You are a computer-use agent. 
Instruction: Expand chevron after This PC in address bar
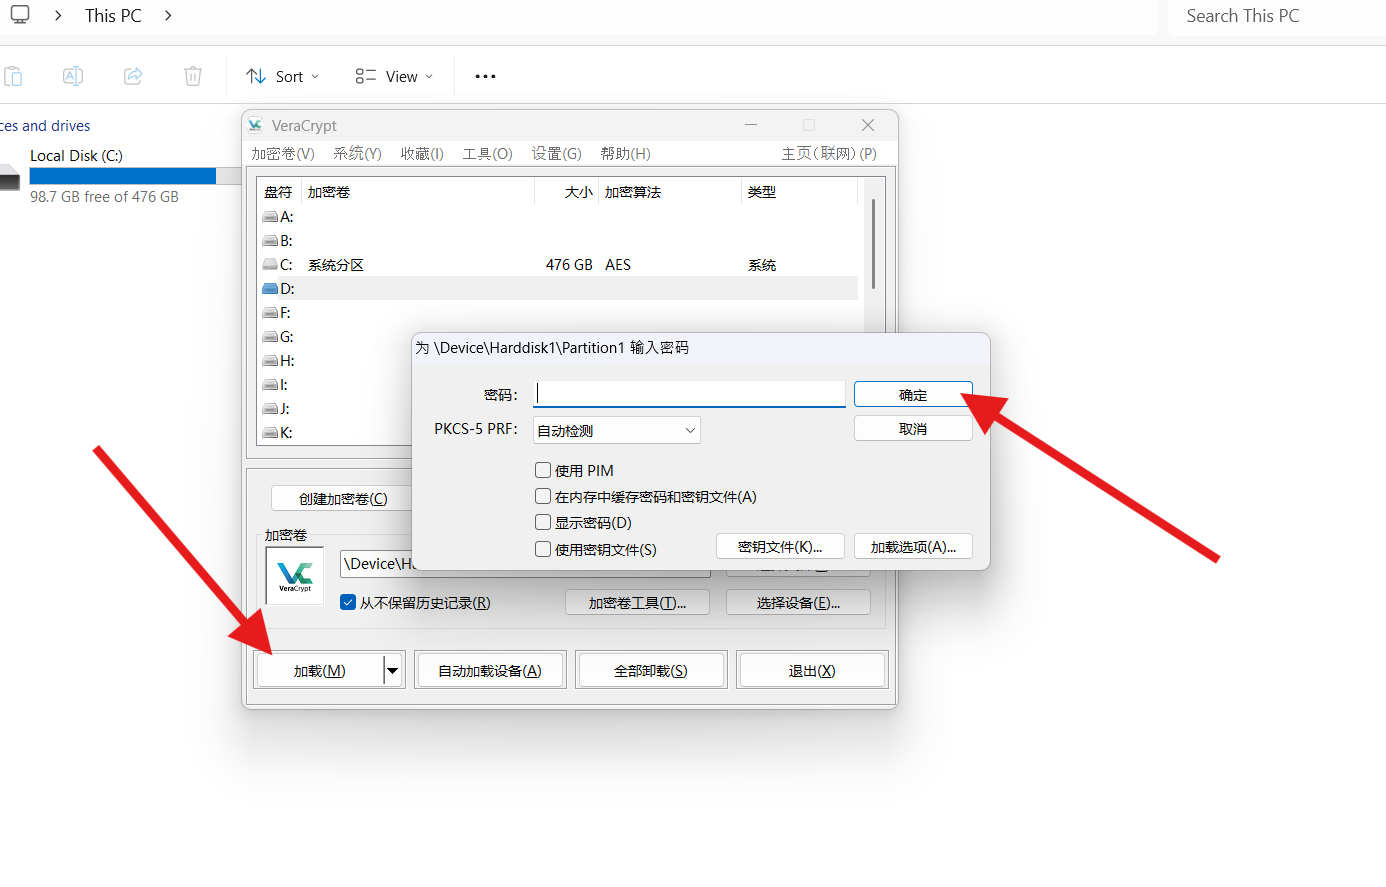[167, 15]
